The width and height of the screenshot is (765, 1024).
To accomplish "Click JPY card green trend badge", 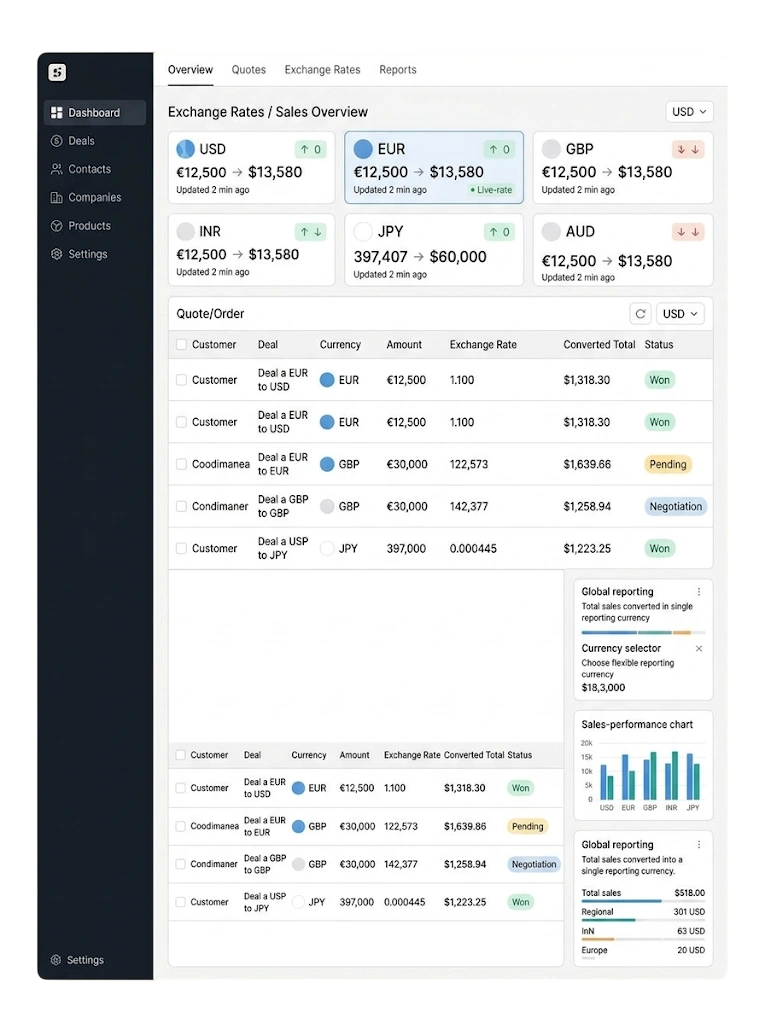I will [499, 232].
